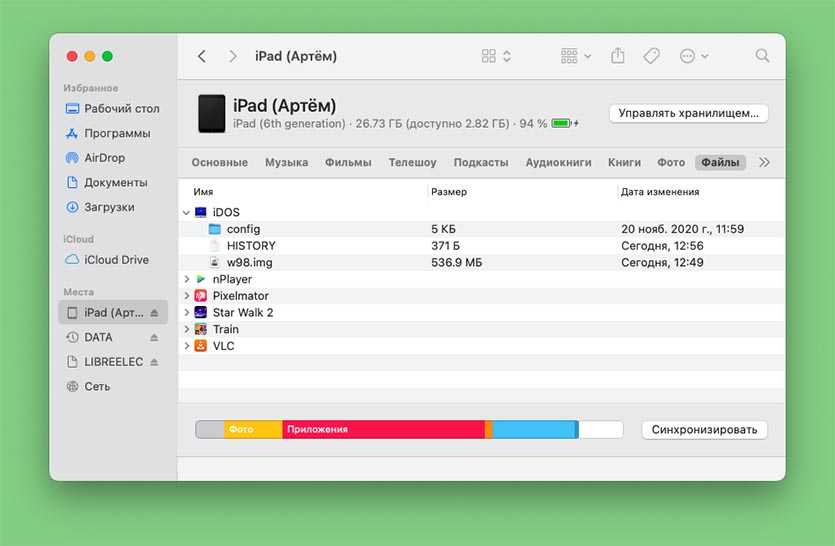Eject the DATA volume
The image size is (835, 546).
154,338
